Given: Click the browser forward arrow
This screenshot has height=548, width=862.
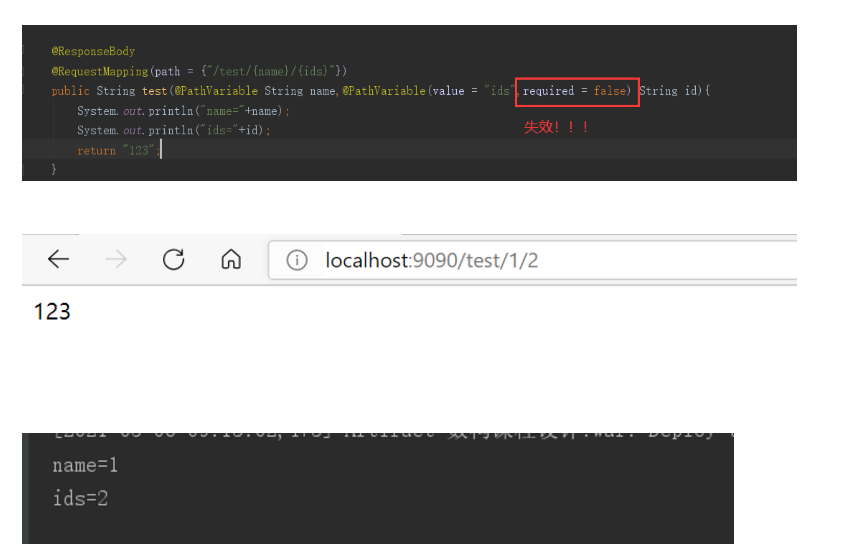Looking at the screenshot, I should coord(116,259).
